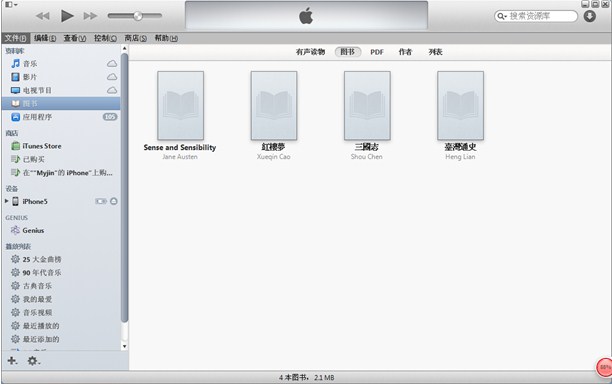Image resolution: width=612 pixels, height=386 pixels.
Task: Open search options magnifier dropdown
Action: (502, 16)
